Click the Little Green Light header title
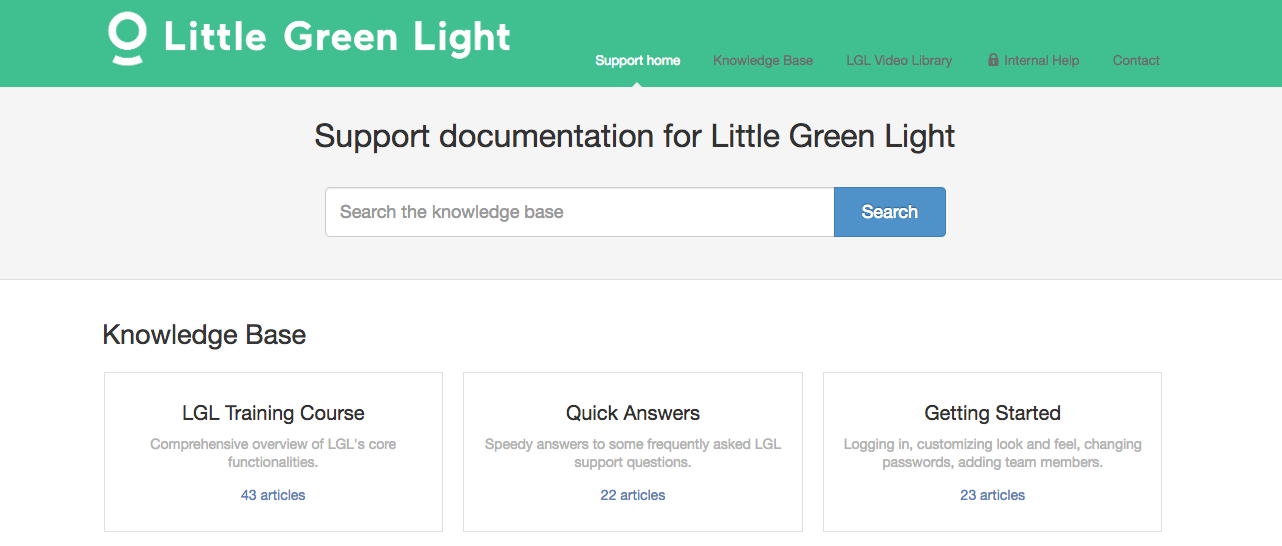The image size is (1282, 546). 337,38
